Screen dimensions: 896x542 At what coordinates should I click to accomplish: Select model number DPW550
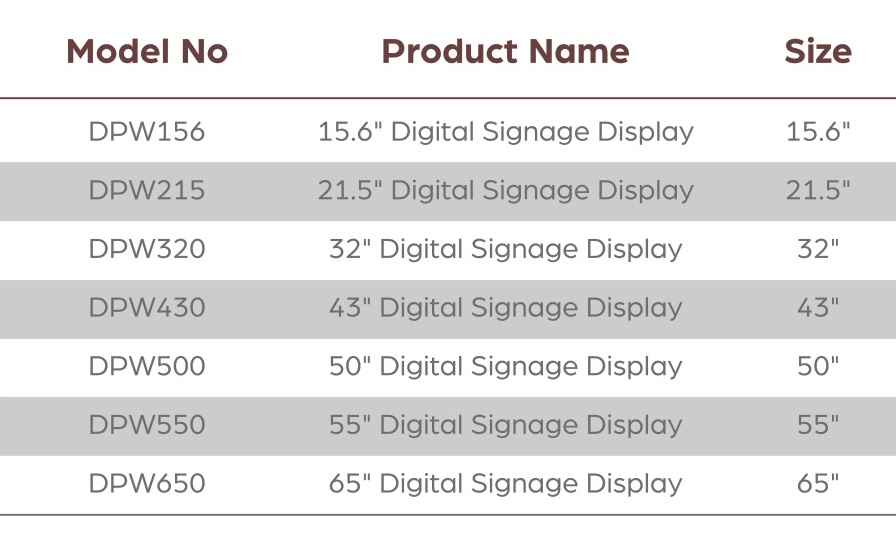[x=147, y=425]
